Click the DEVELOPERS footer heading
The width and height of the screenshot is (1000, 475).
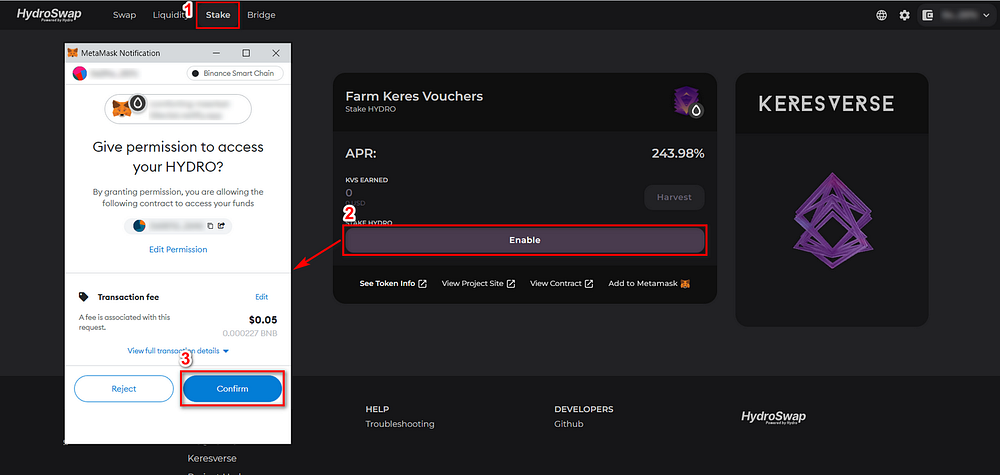pos(584,409)
